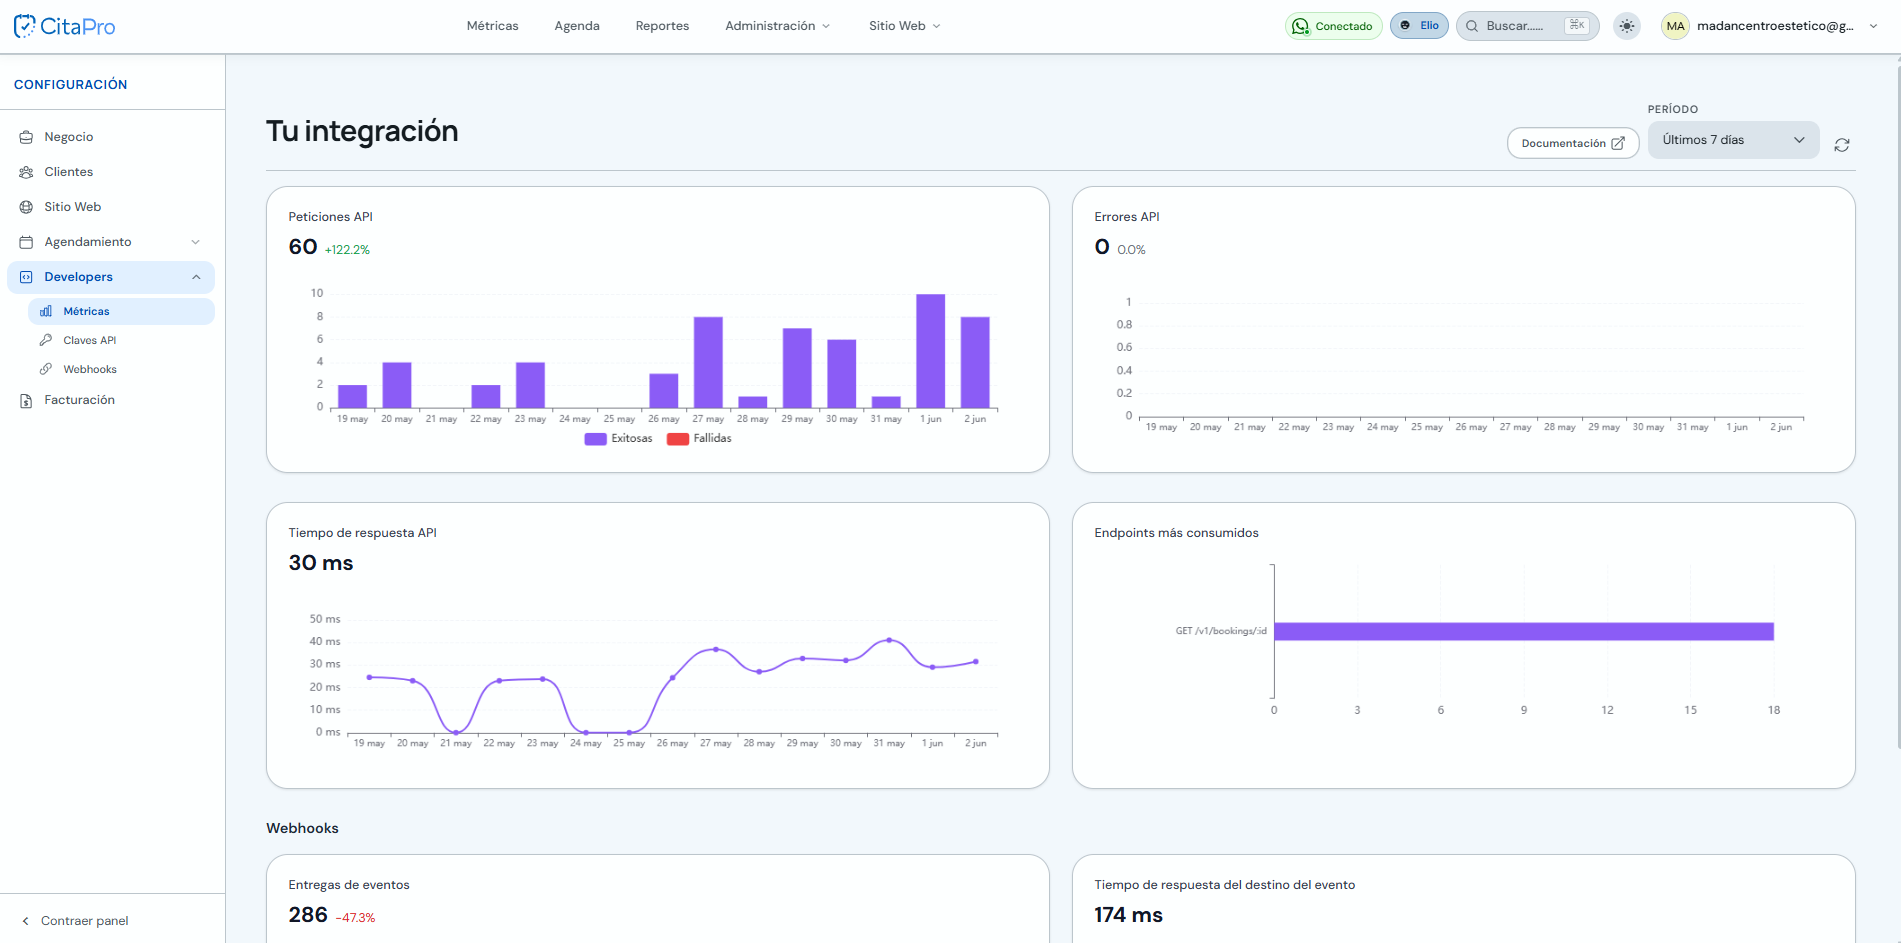Open Clientes settings in sidebar

tap(111, 172)
